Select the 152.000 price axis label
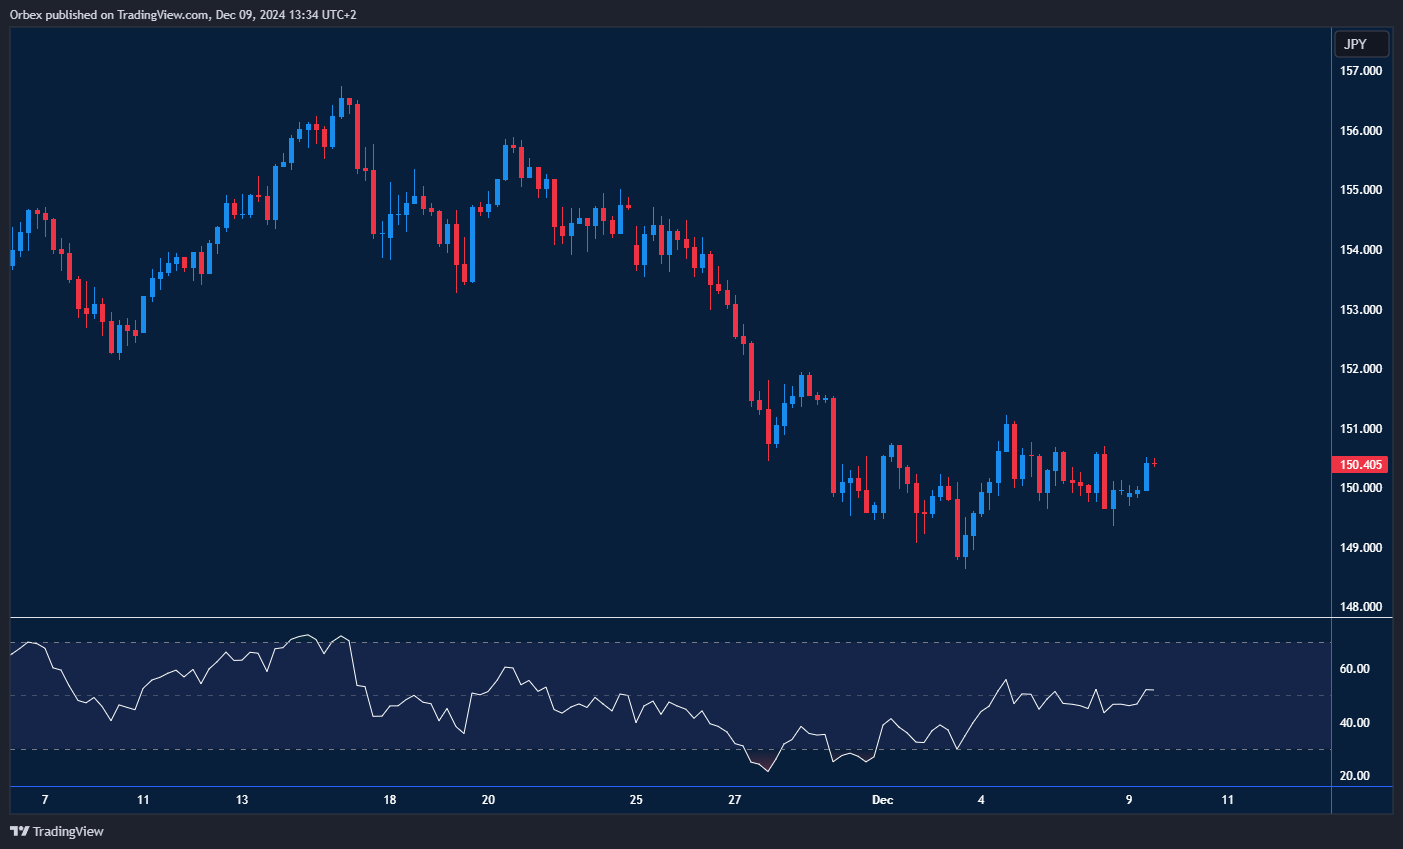Viewport: 1403px width, 849px height. pos(1361,369)
